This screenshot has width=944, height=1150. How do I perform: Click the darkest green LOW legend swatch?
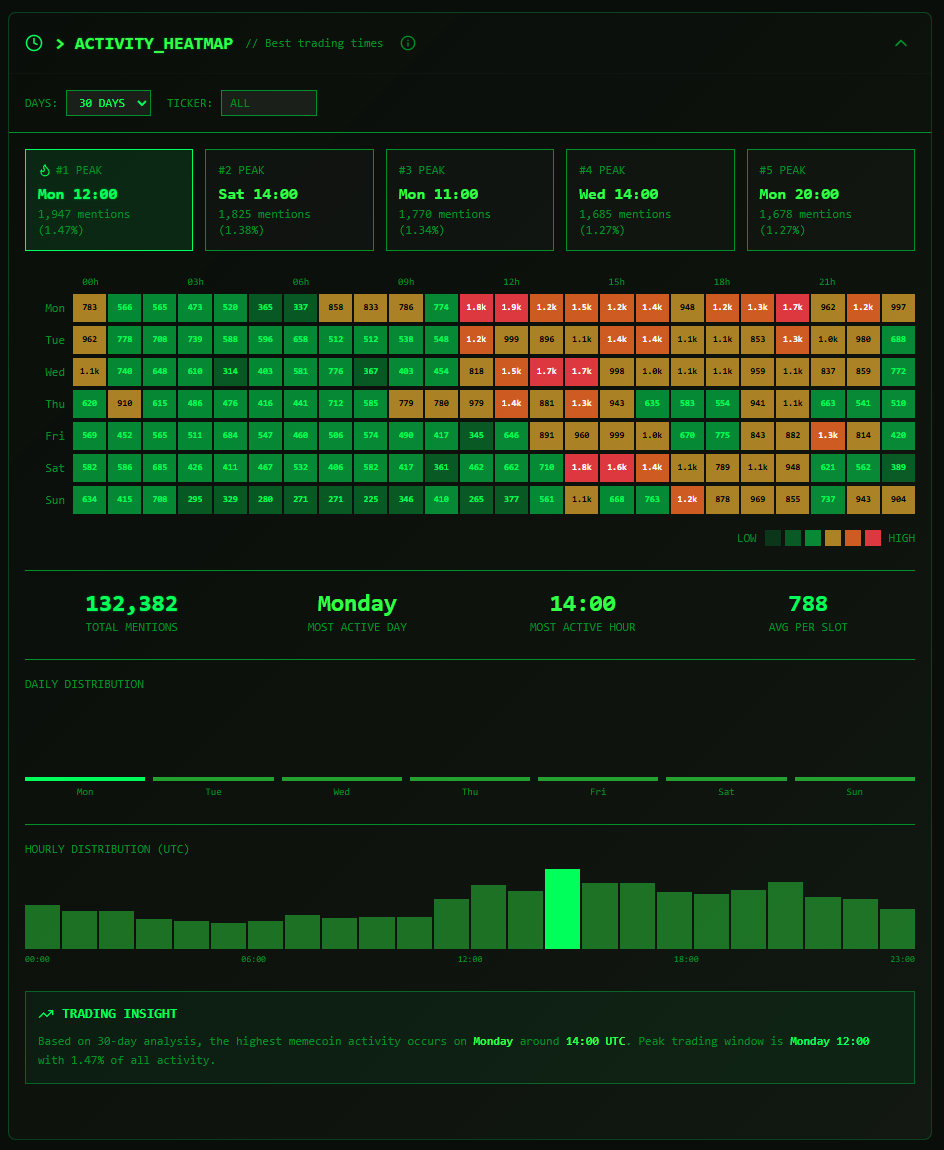click(x=773, y=538)
